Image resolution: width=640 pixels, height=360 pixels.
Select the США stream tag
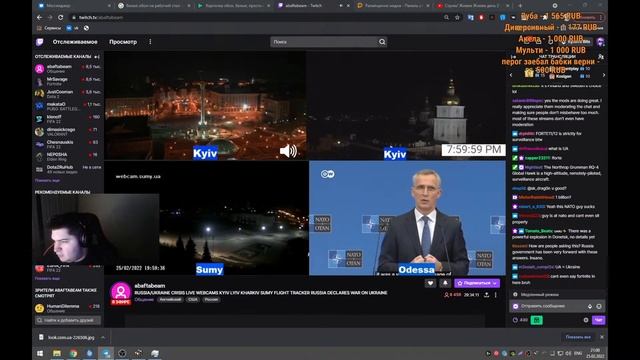click(x=193, y=300)
